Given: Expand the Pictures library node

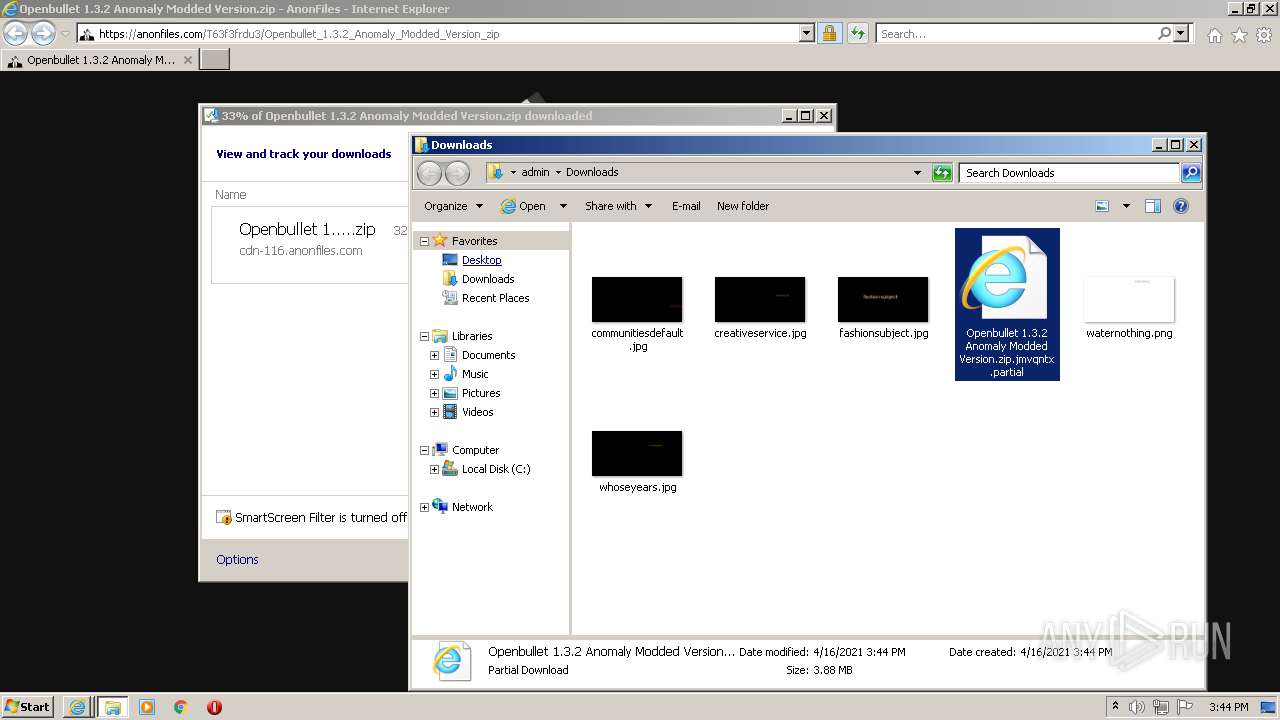Looking at the screenshot, I should click(x=434, y=393).
